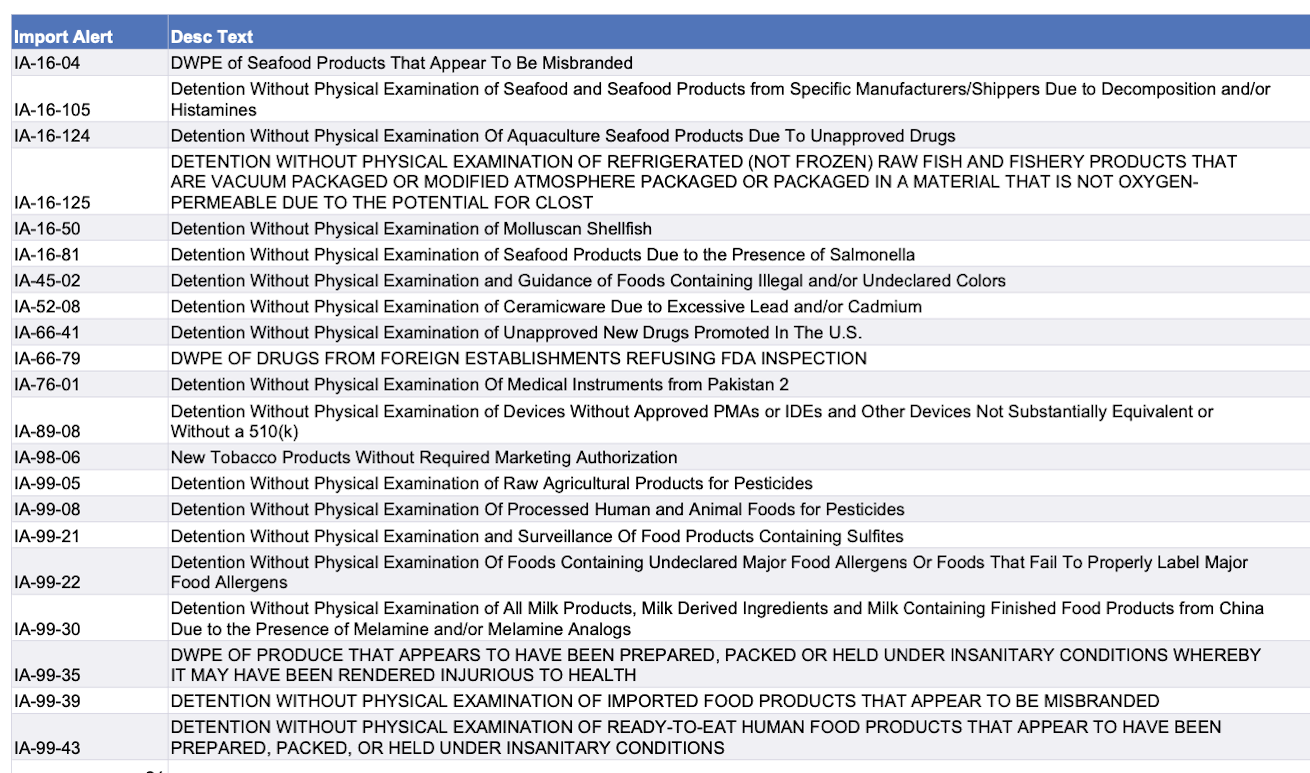1310x773 pixels.
Task: Select cell IA-16-04
Action: pos(47,63)
